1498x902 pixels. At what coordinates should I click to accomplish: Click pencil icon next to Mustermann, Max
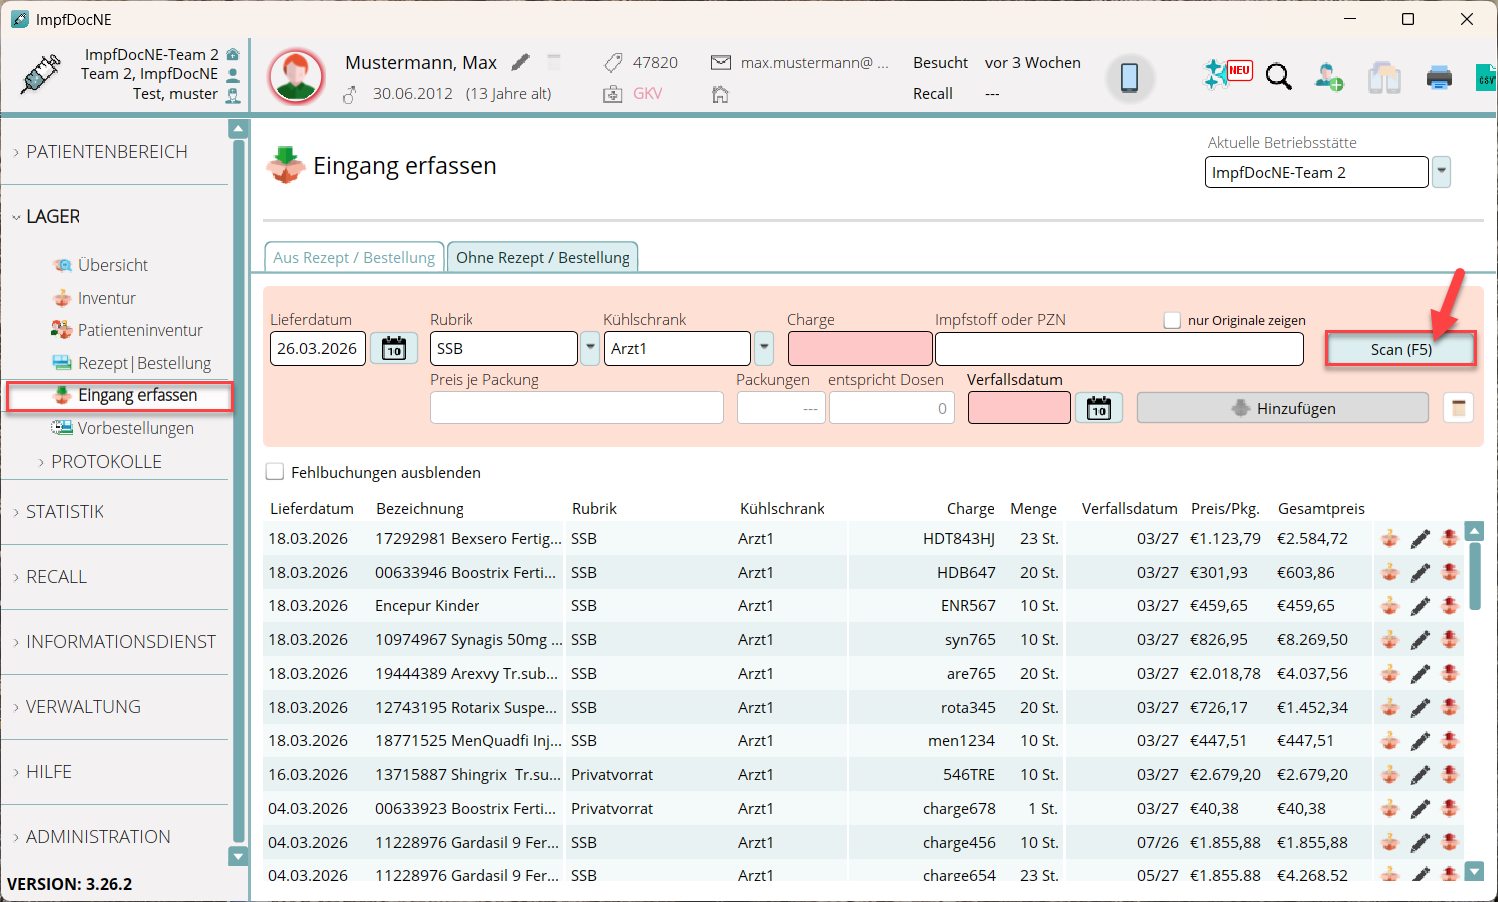coord(520,62)
